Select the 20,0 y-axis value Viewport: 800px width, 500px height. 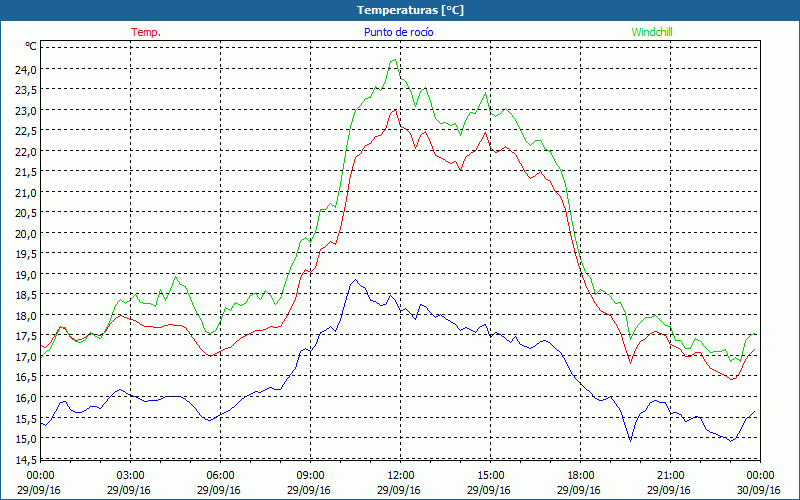click(x=25, y=234)
